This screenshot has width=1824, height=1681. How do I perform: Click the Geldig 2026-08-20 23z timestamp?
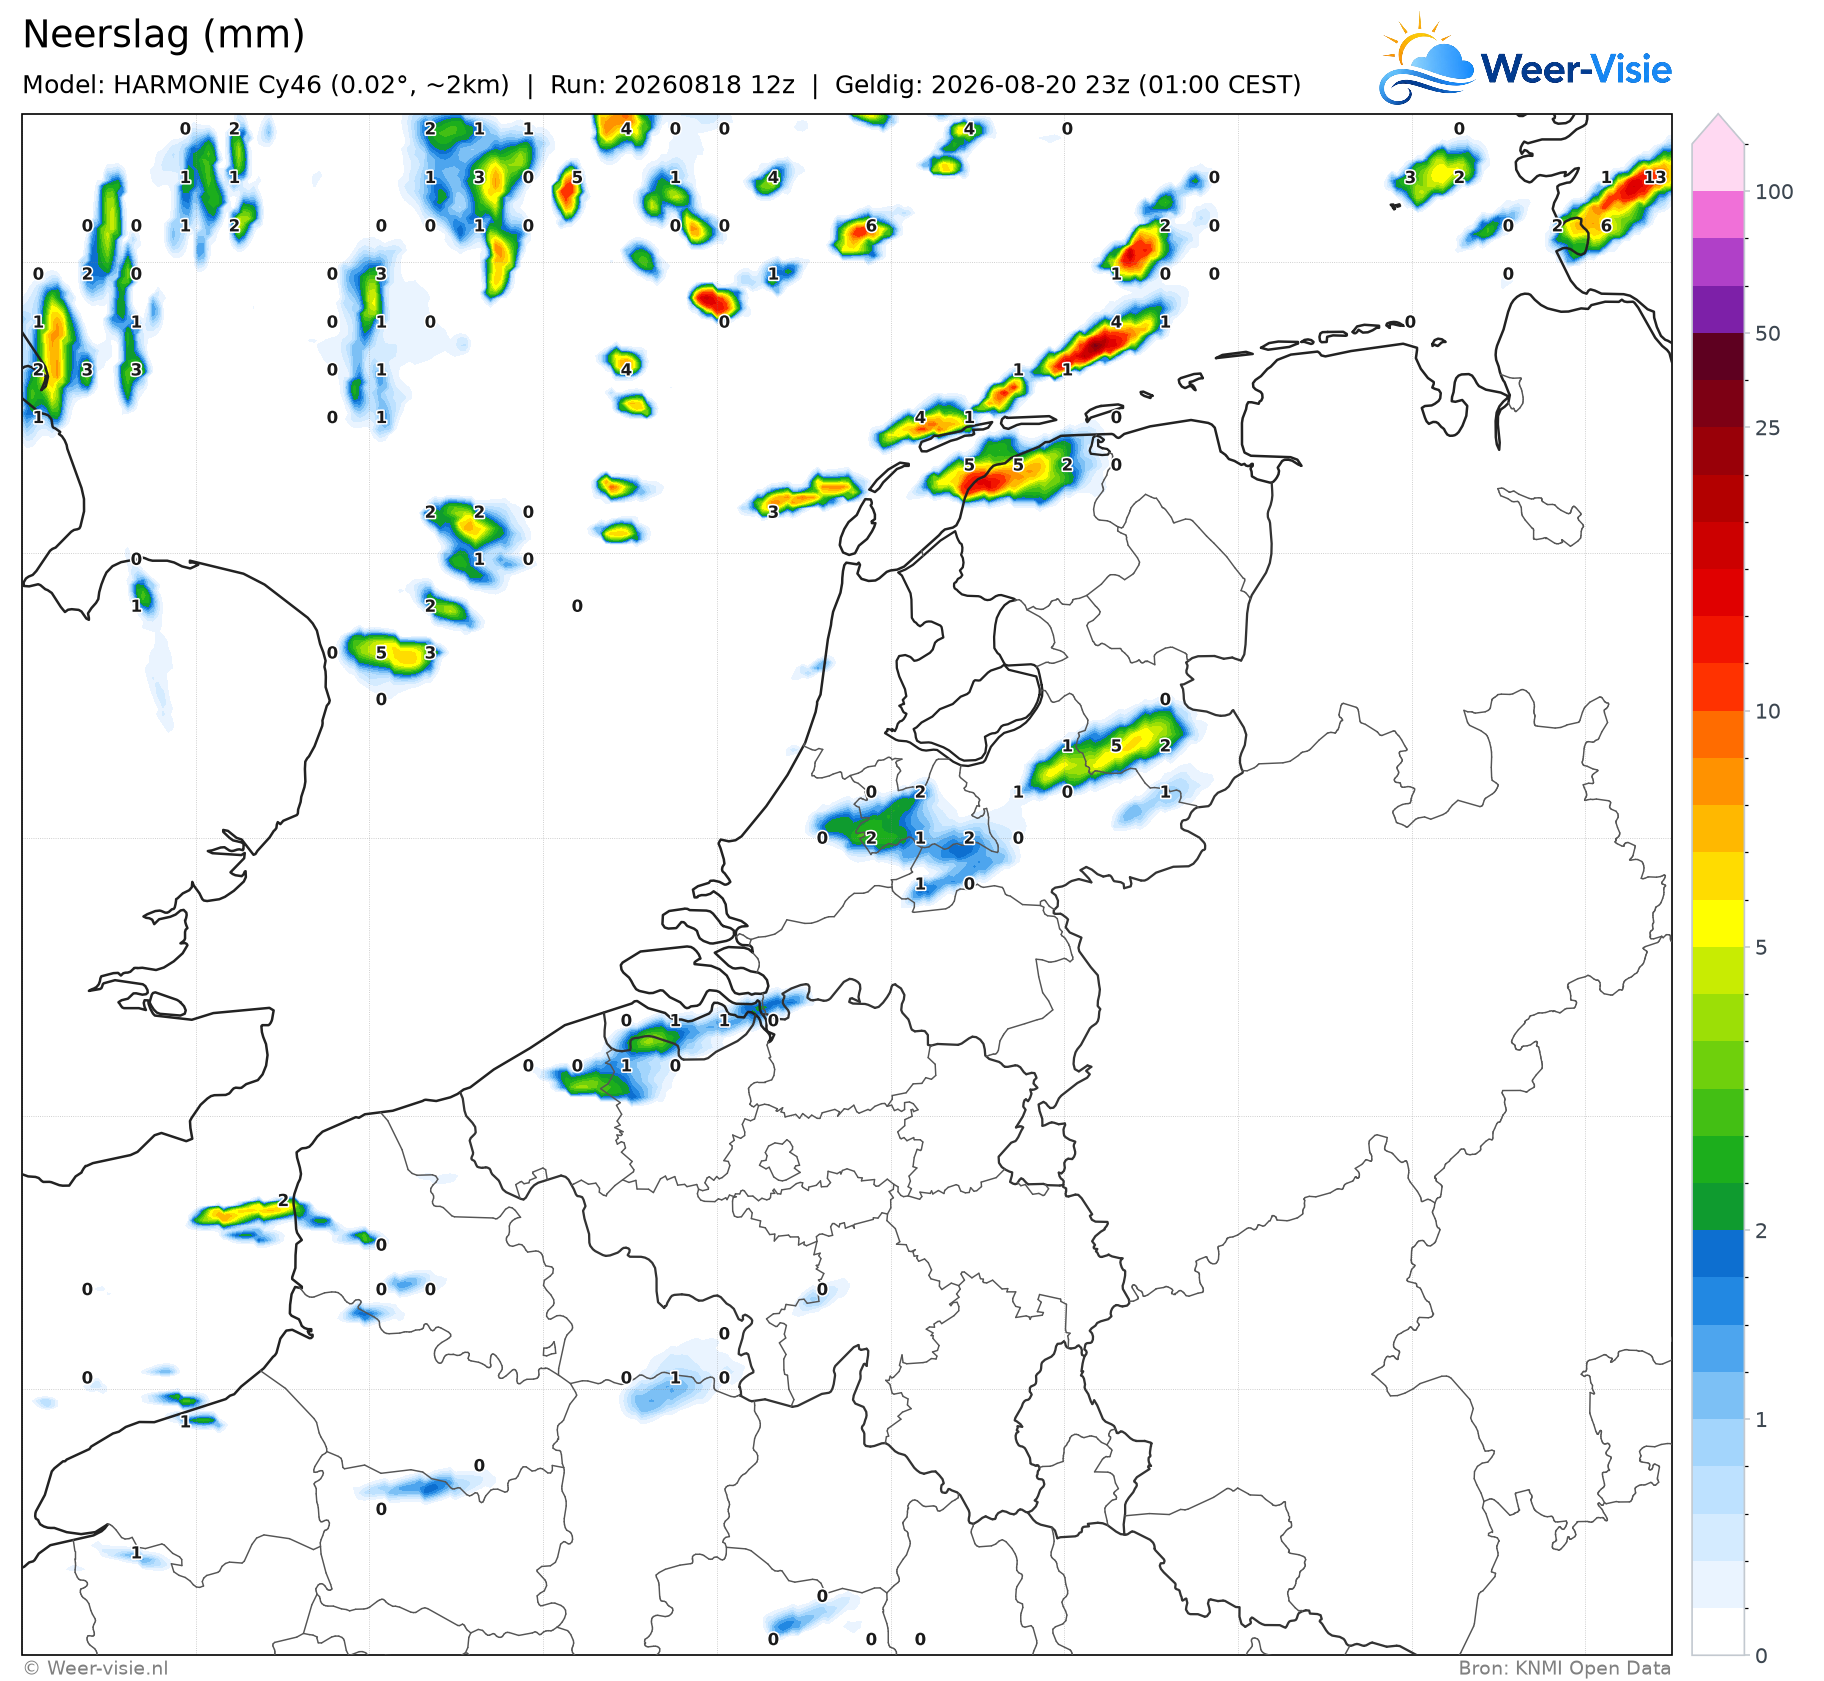tap(1068, 85)
